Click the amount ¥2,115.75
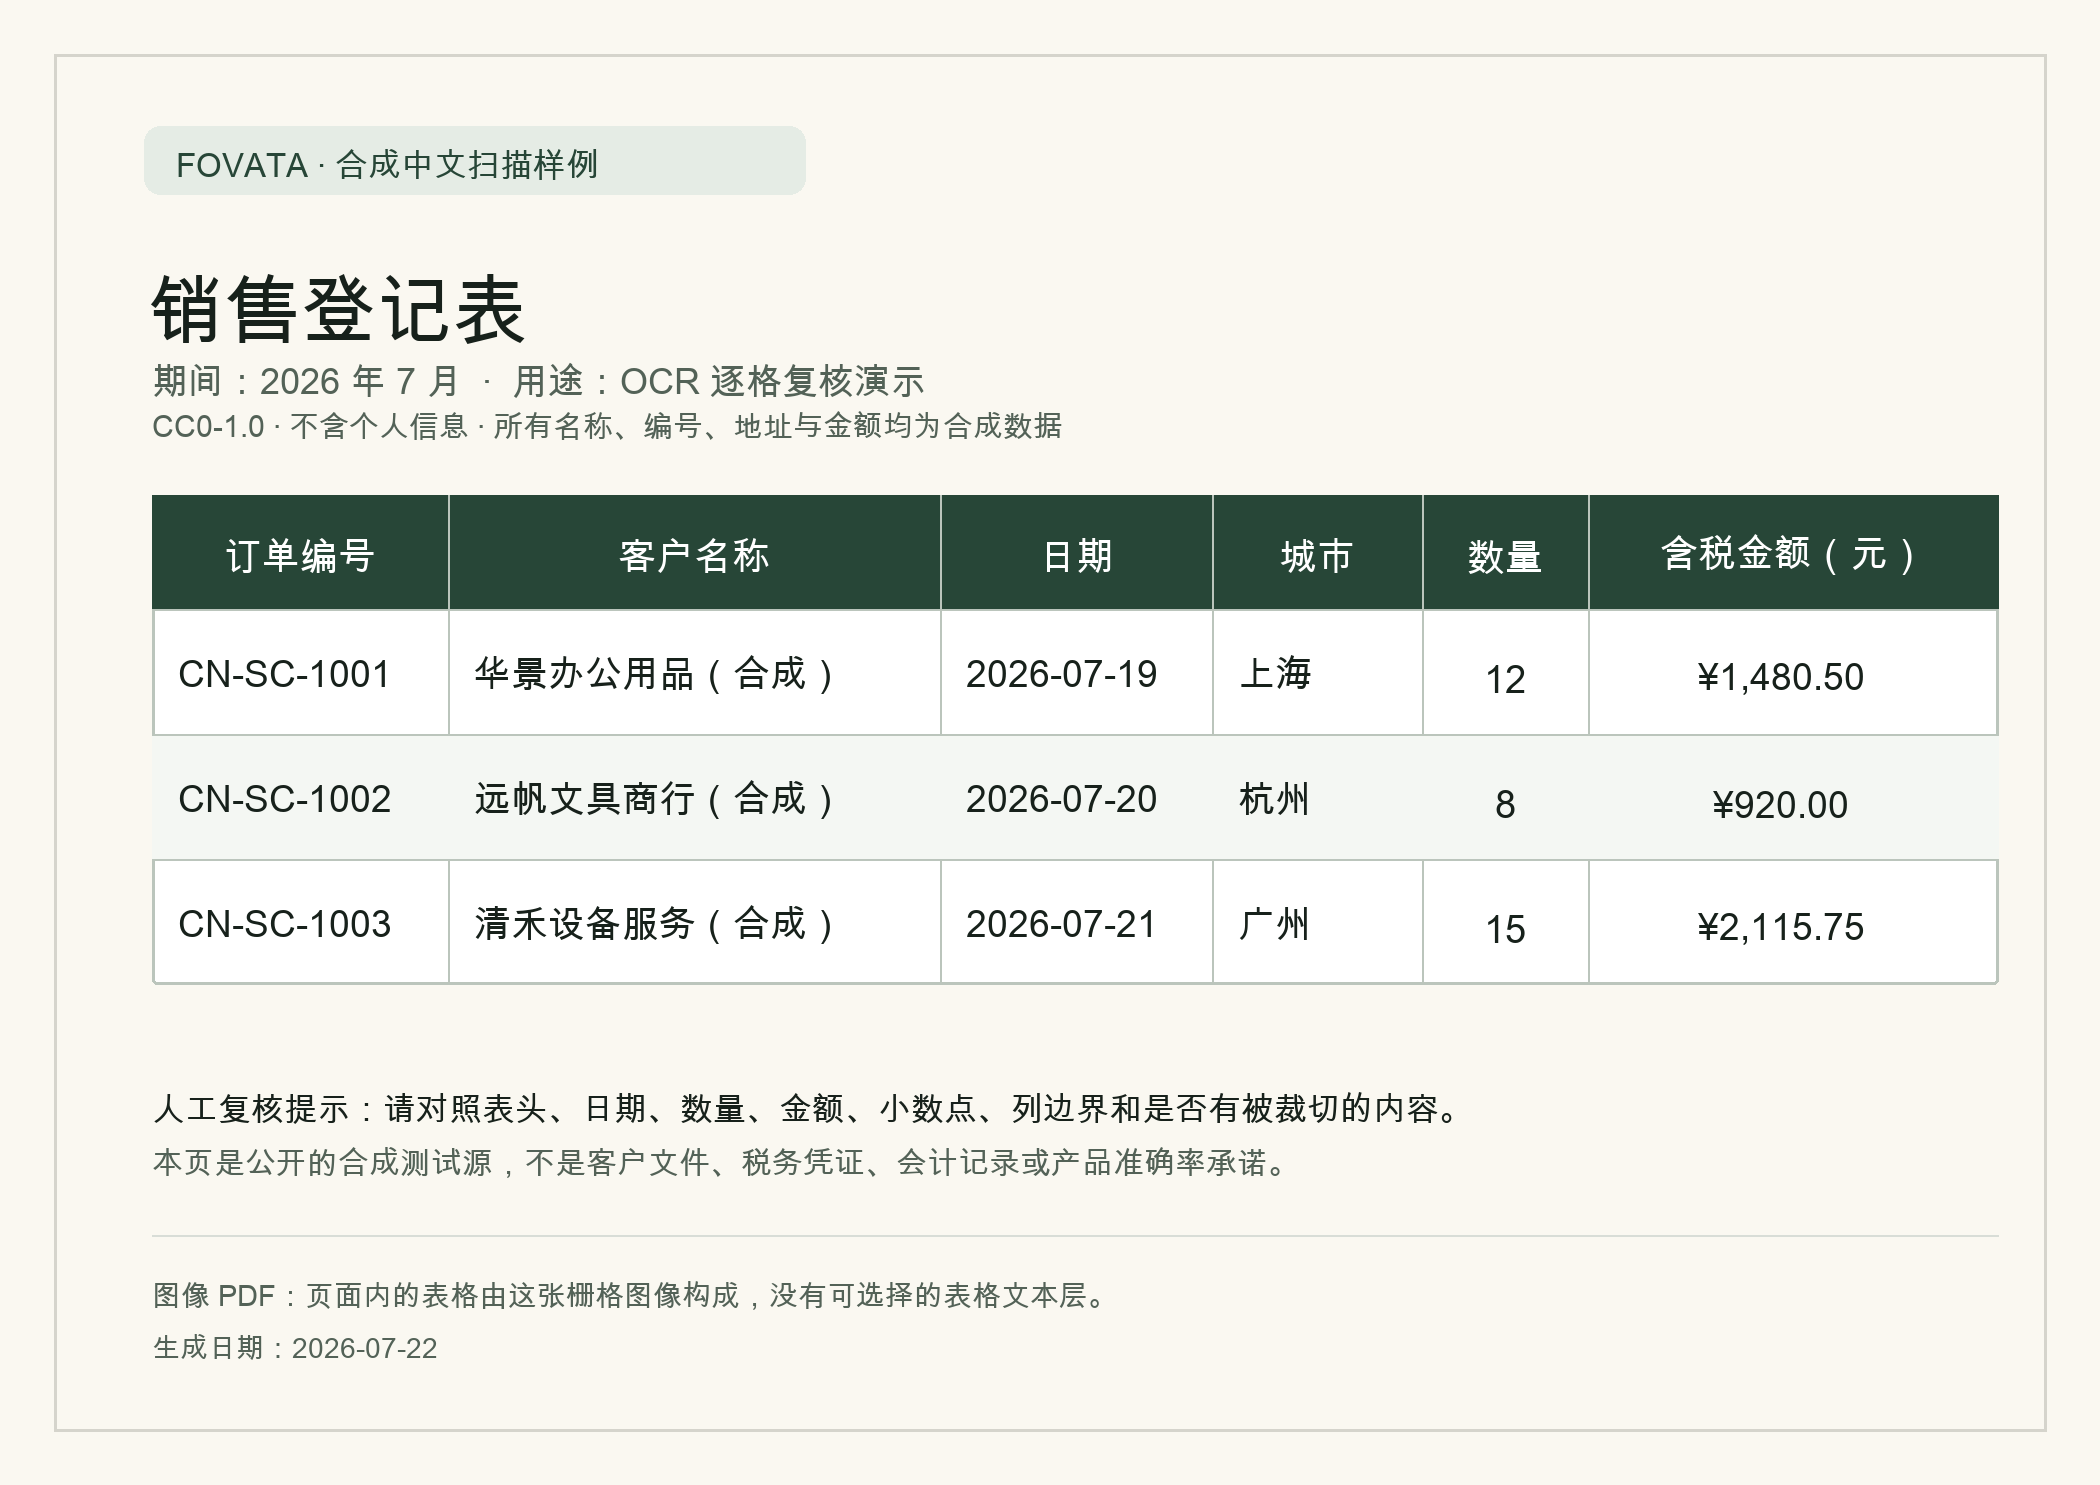2100x1485 pixels. click(1780, 927)
